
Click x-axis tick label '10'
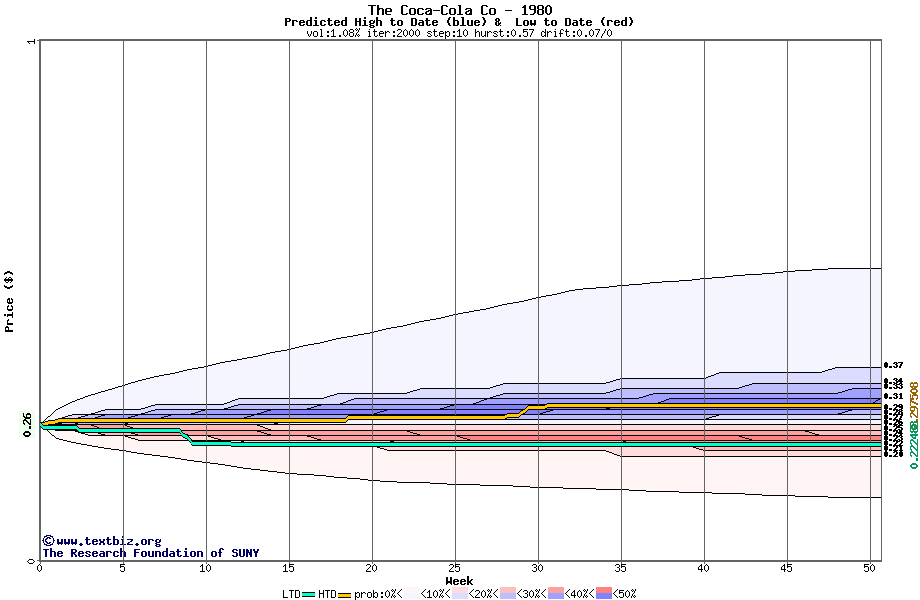[205, 568]
